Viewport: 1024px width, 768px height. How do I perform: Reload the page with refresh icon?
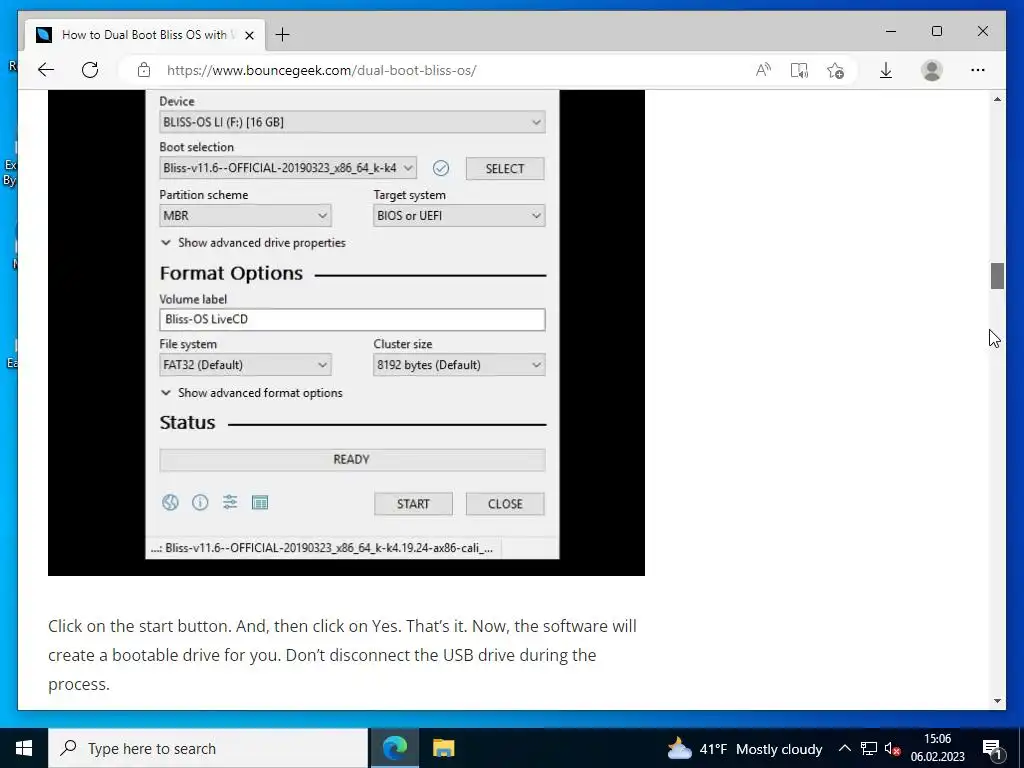(90, 70)
